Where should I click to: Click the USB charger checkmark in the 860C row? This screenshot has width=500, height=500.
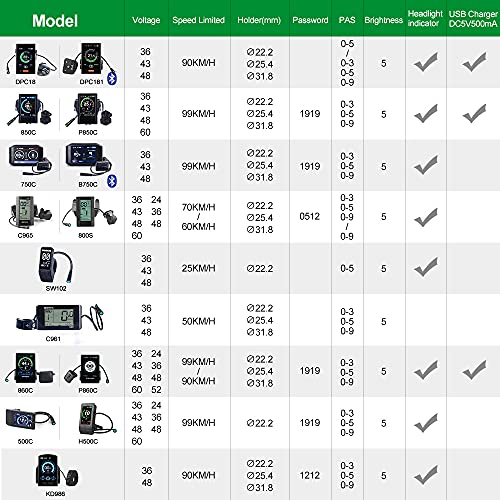point(474,370)
